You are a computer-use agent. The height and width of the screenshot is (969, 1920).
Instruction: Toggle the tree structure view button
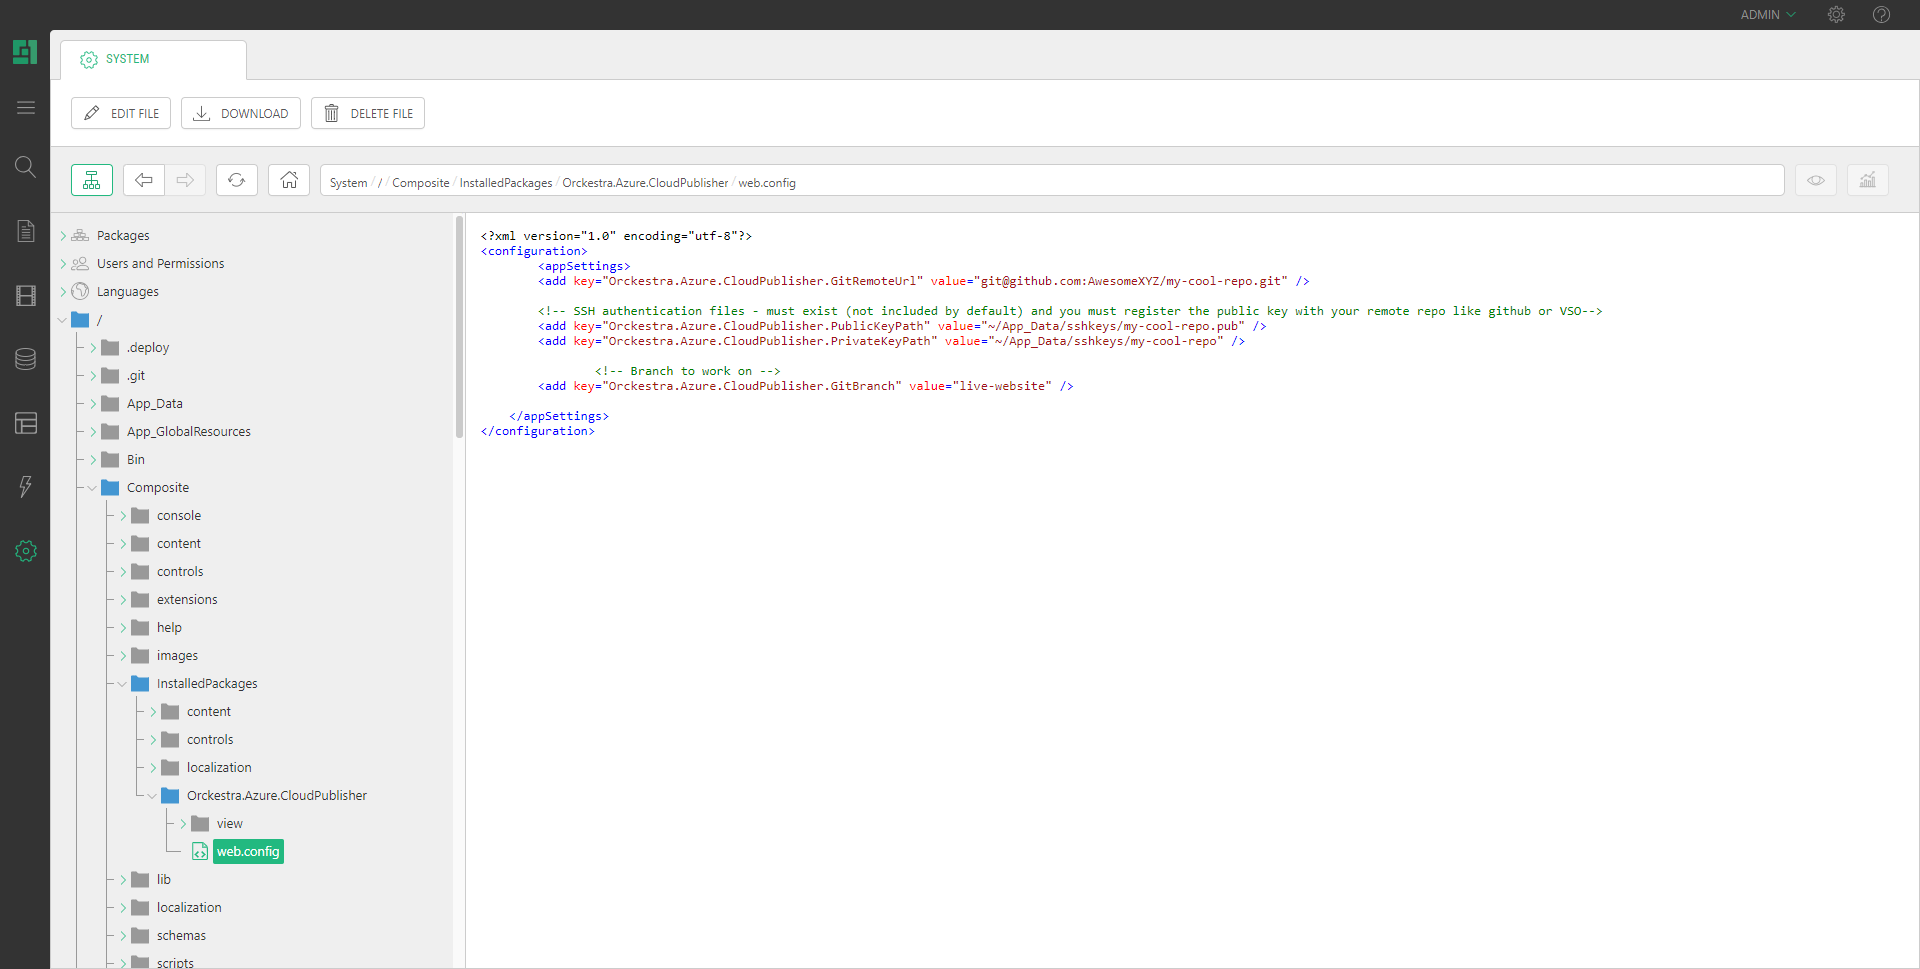[x=92, y=180]
